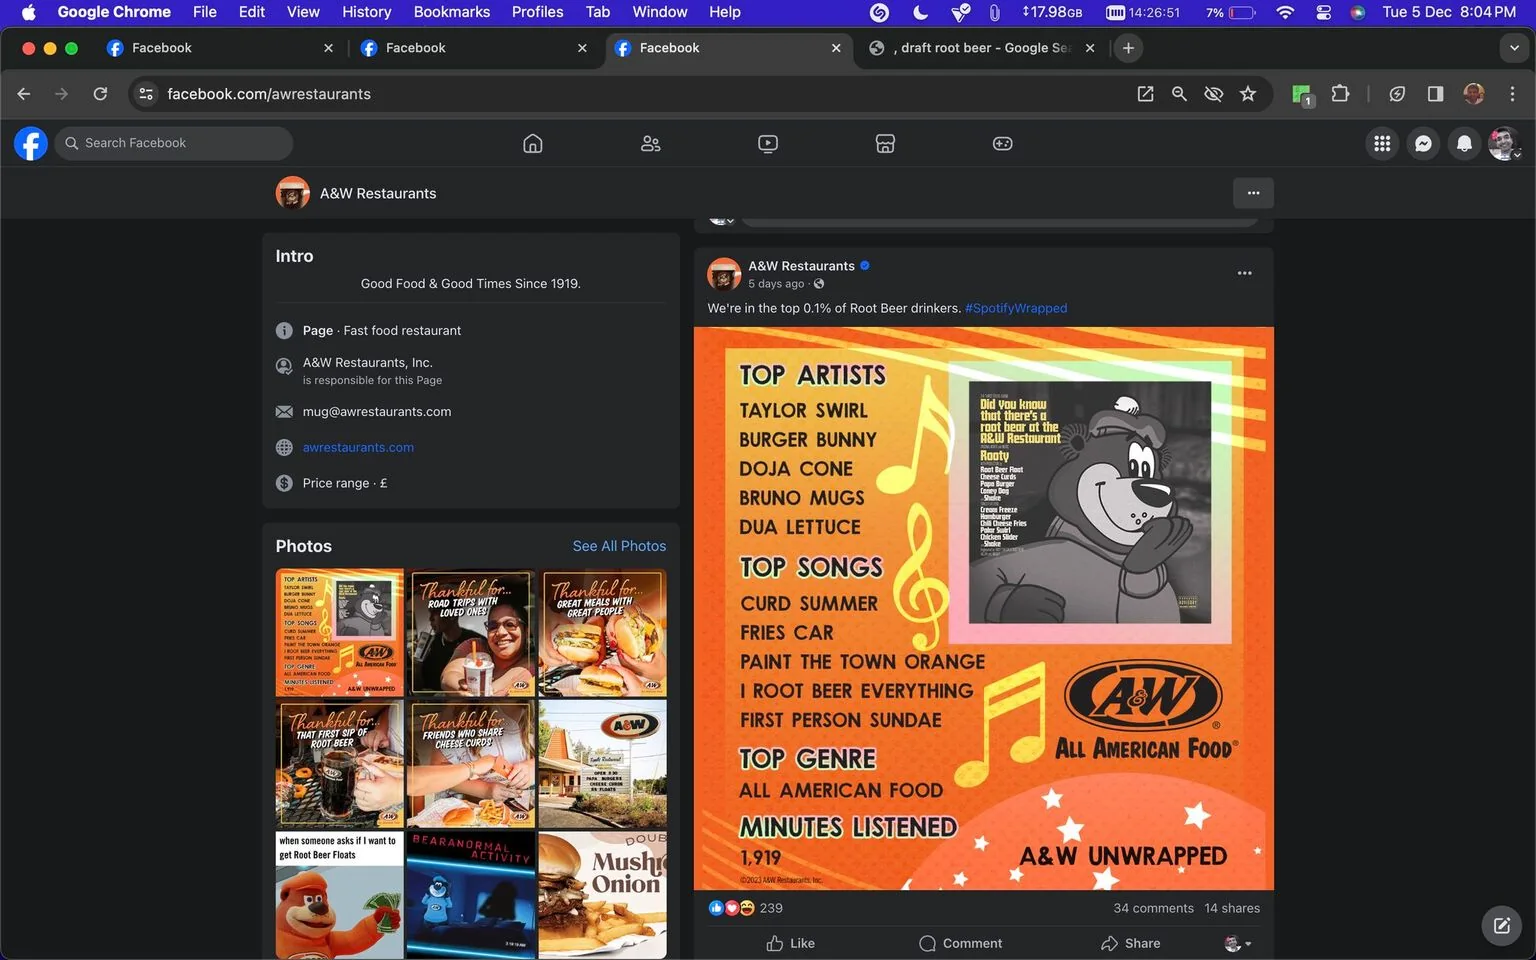Open the Bearanormal Activity photo
Viewport: 1536px width, 960px height.
tap(471, 895)
